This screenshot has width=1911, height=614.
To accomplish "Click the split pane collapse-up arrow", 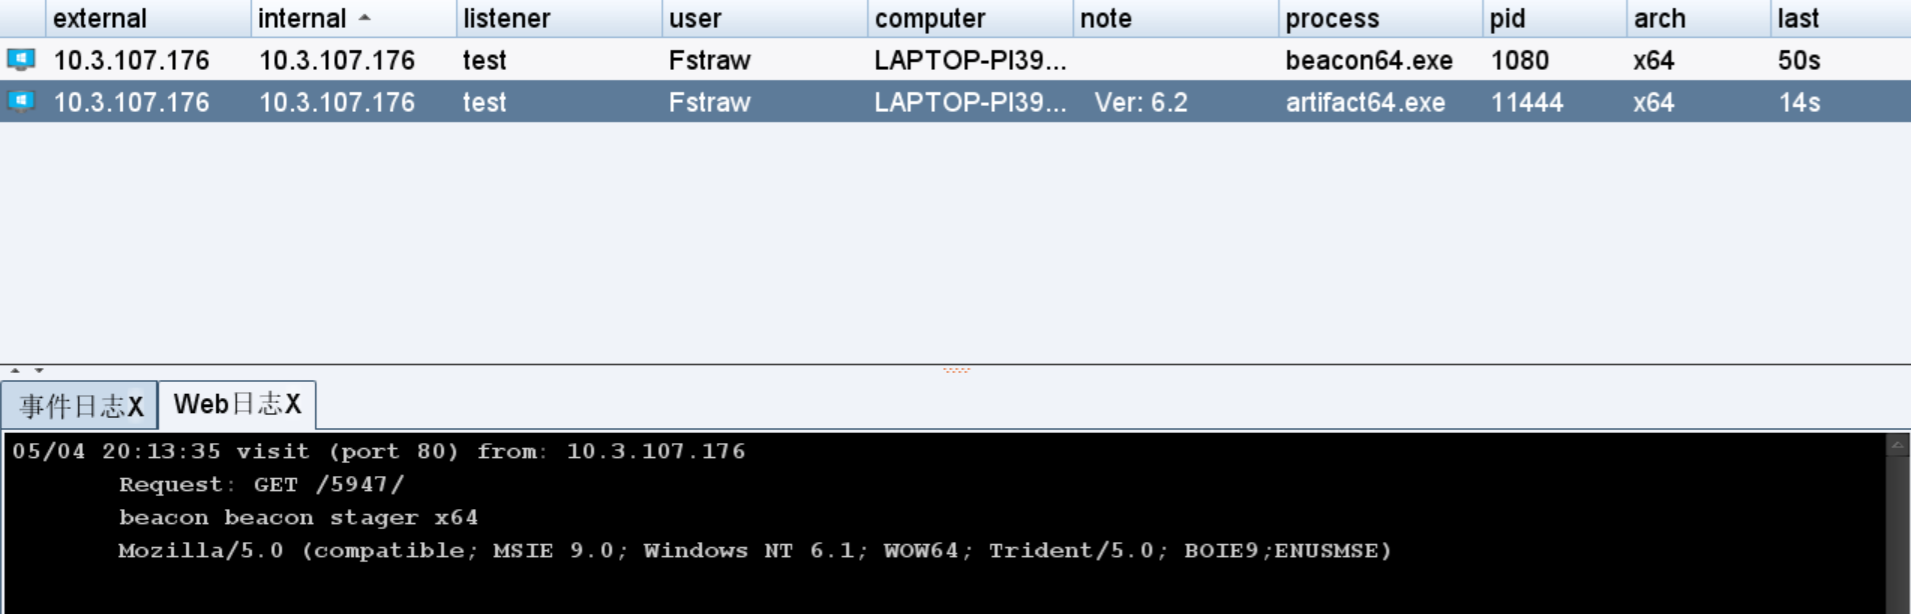I will tap(15, 371).
